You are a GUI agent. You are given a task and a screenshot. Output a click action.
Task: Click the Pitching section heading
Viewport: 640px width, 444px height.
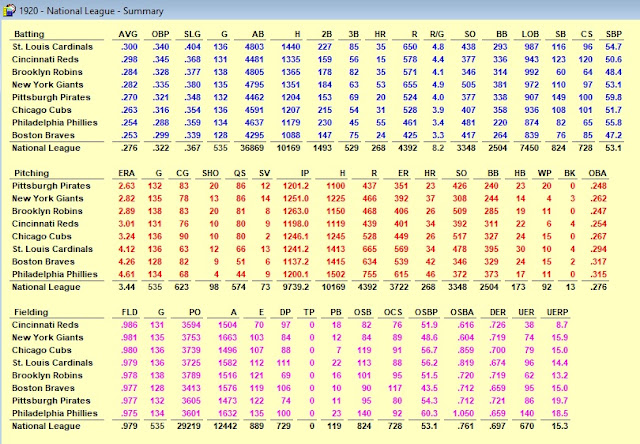(31, 173)
